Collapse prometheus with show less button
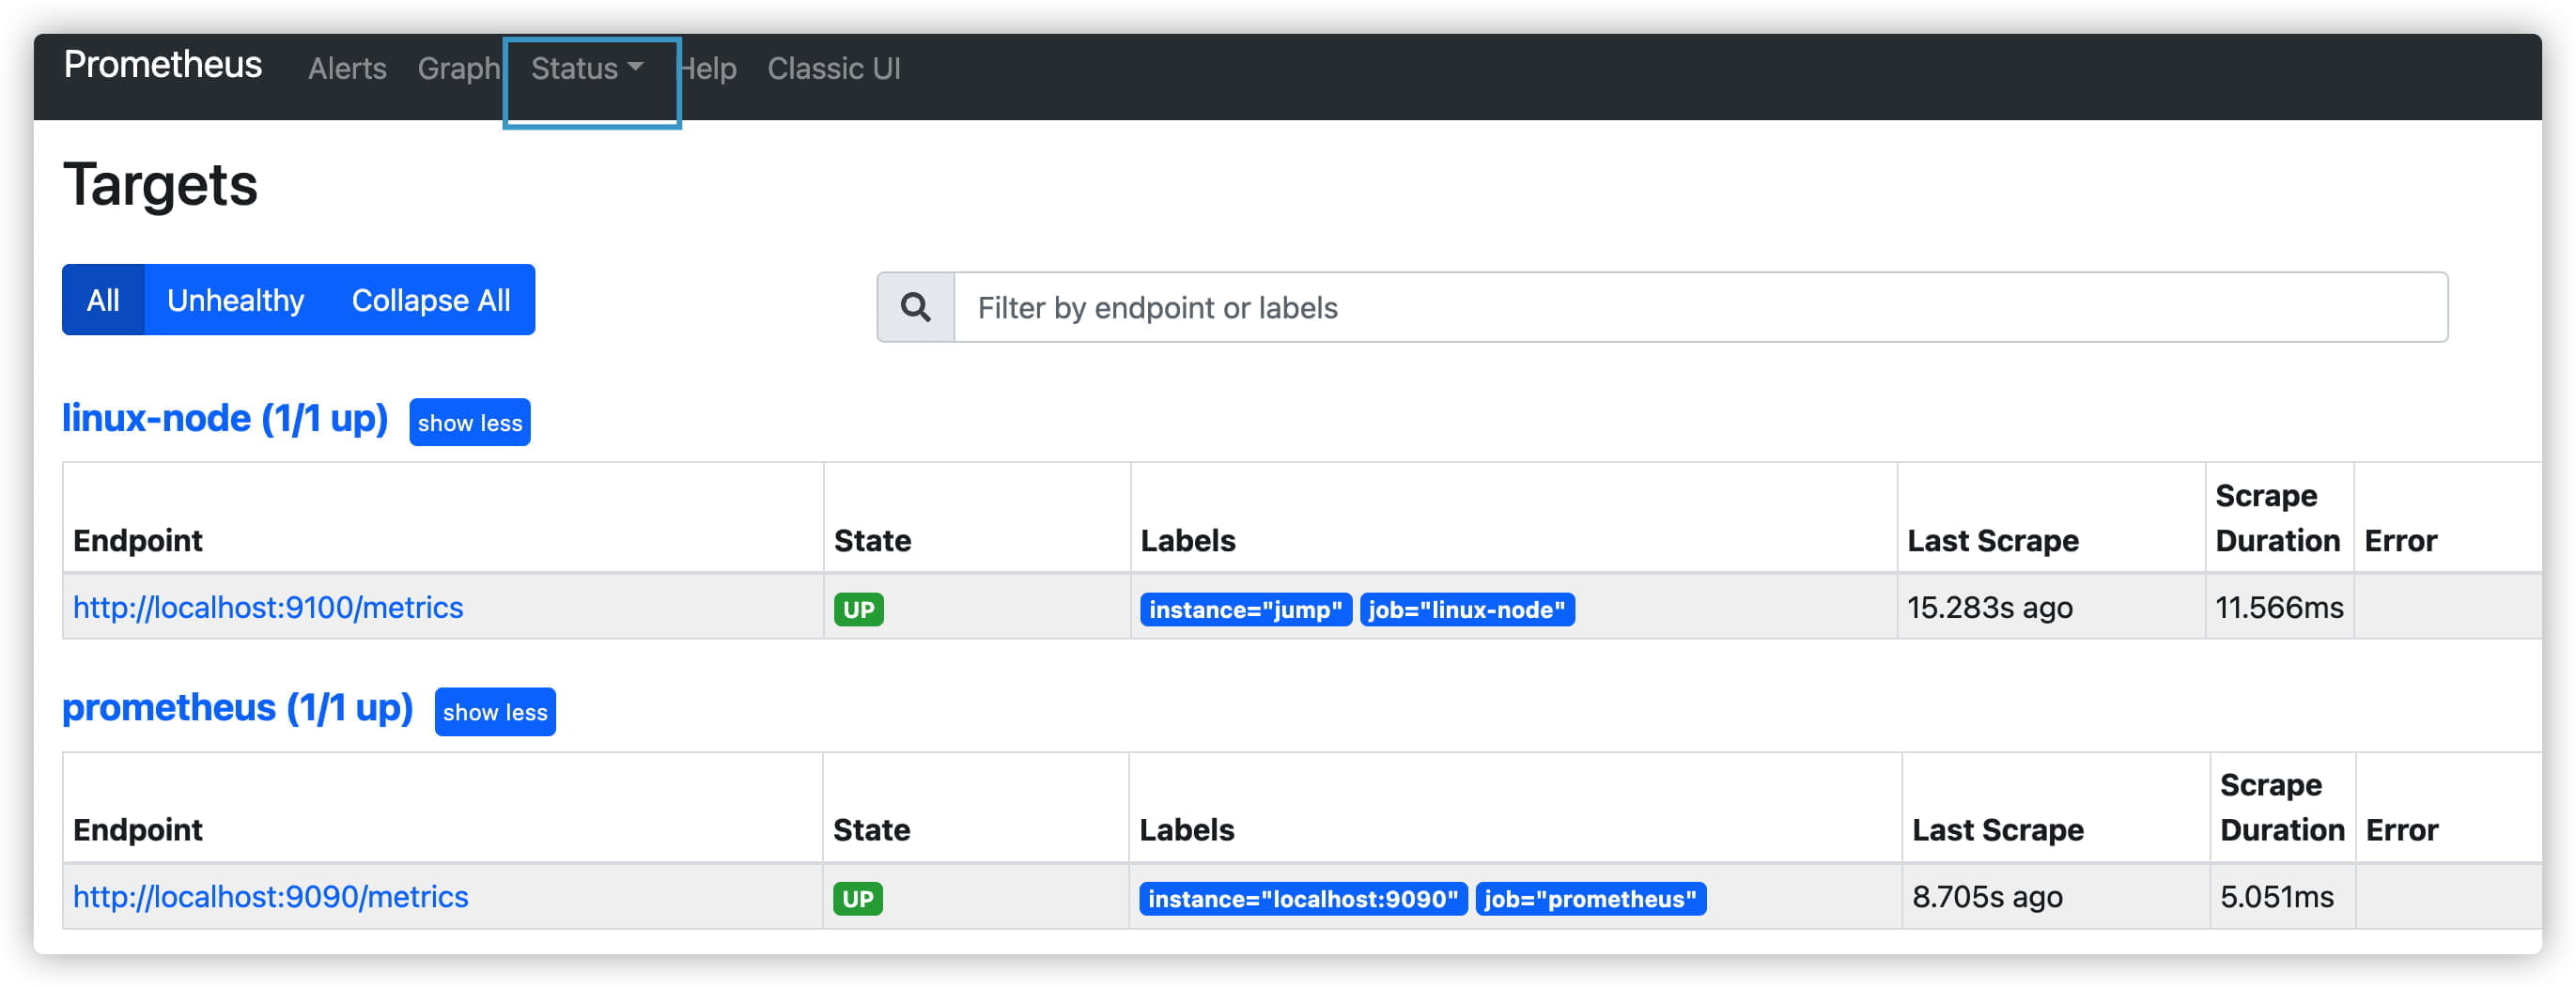This screenshot has height=988, width=2576. click(x=495, y=711)
